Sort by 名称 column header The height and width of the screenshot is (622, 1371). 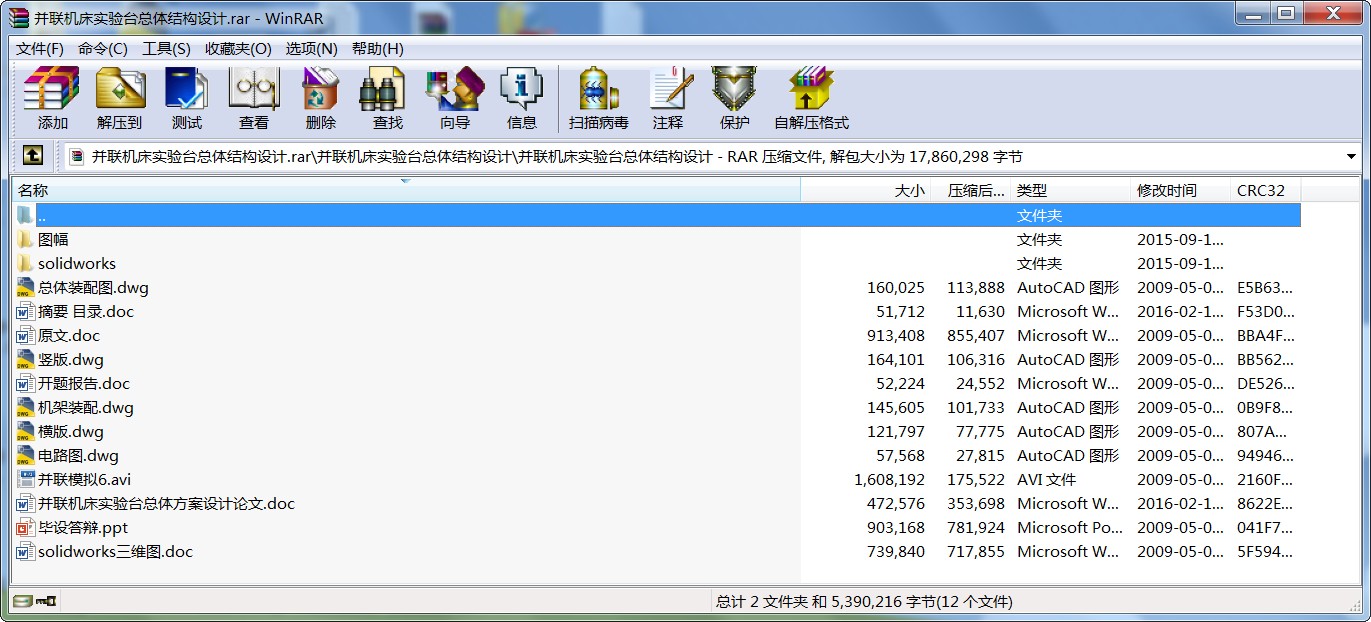406,190
